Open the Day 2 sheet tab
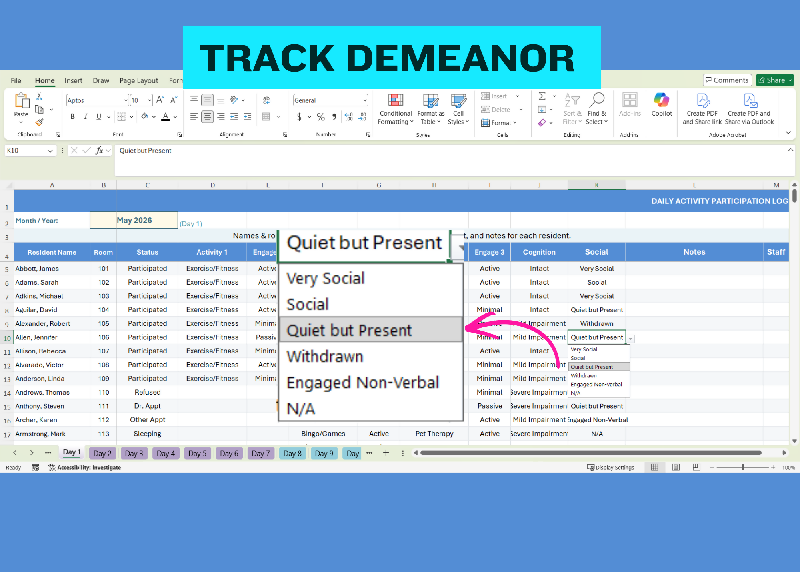 [x=102, y=453]
